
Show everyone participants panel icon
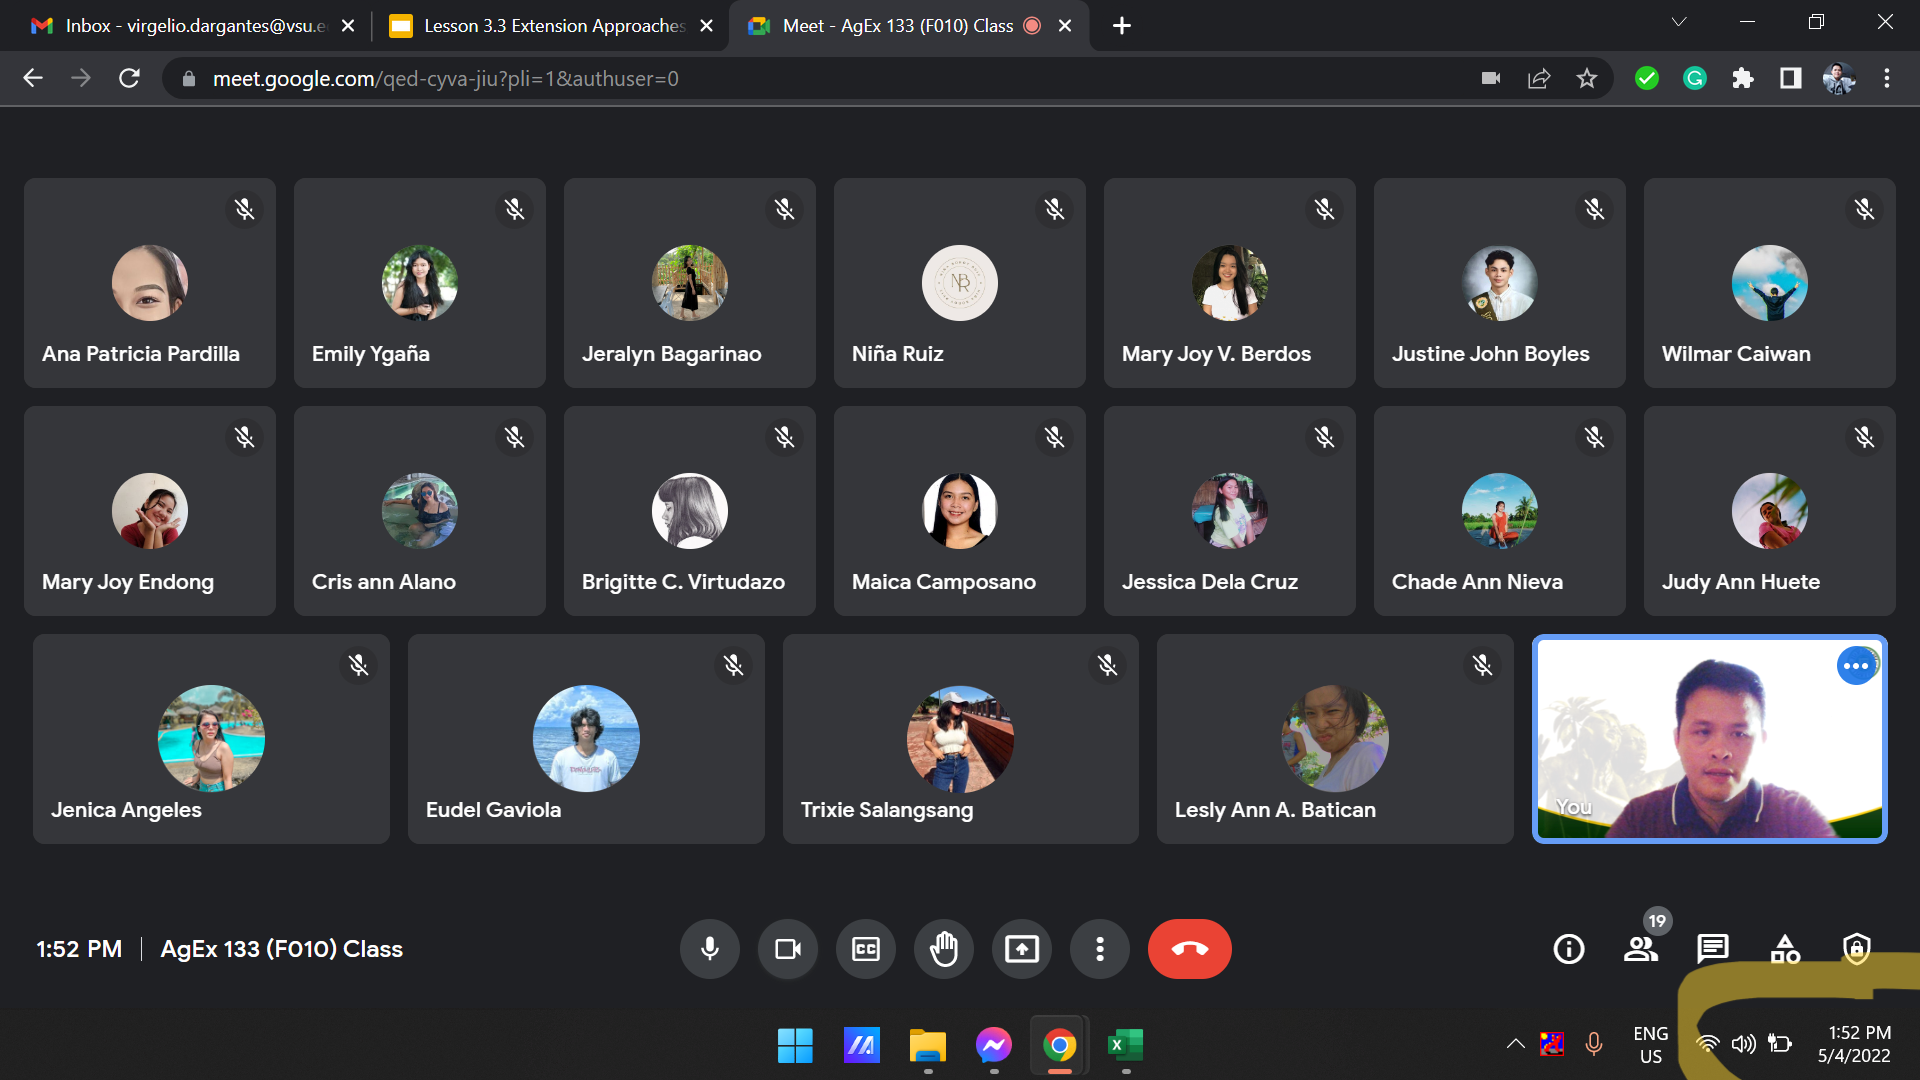(x=1640, y=949)
